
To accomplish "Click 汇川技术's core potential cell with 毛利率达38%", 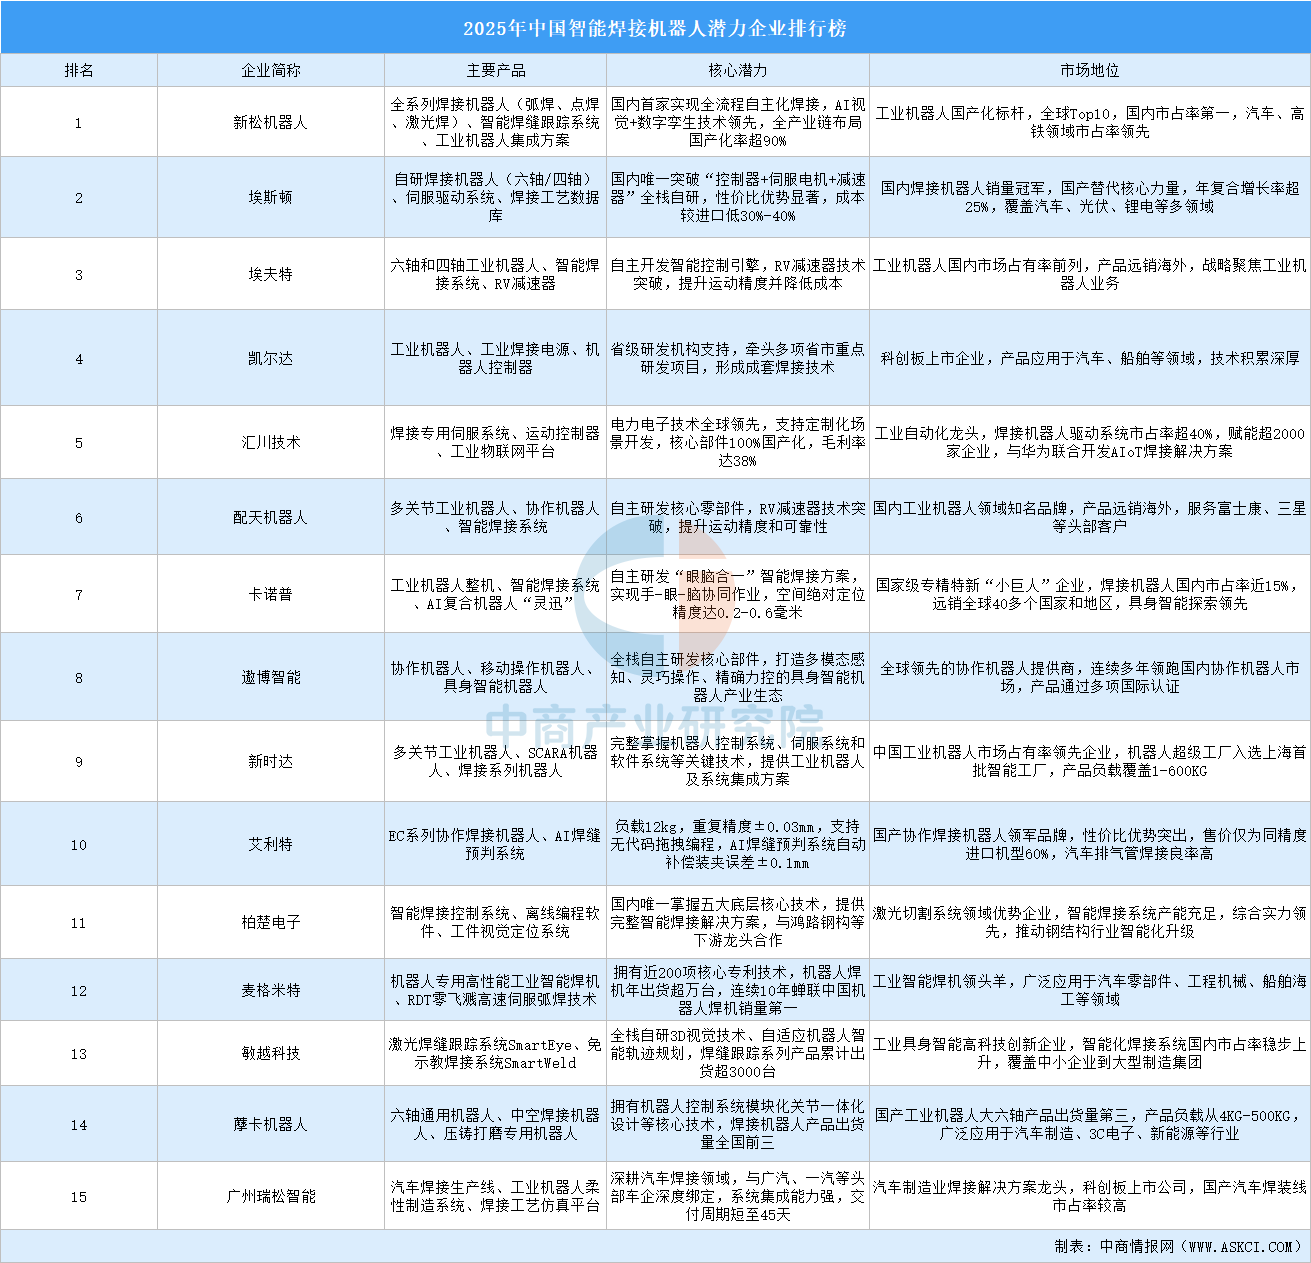I will pyautogui.click(x=738, y=442).
